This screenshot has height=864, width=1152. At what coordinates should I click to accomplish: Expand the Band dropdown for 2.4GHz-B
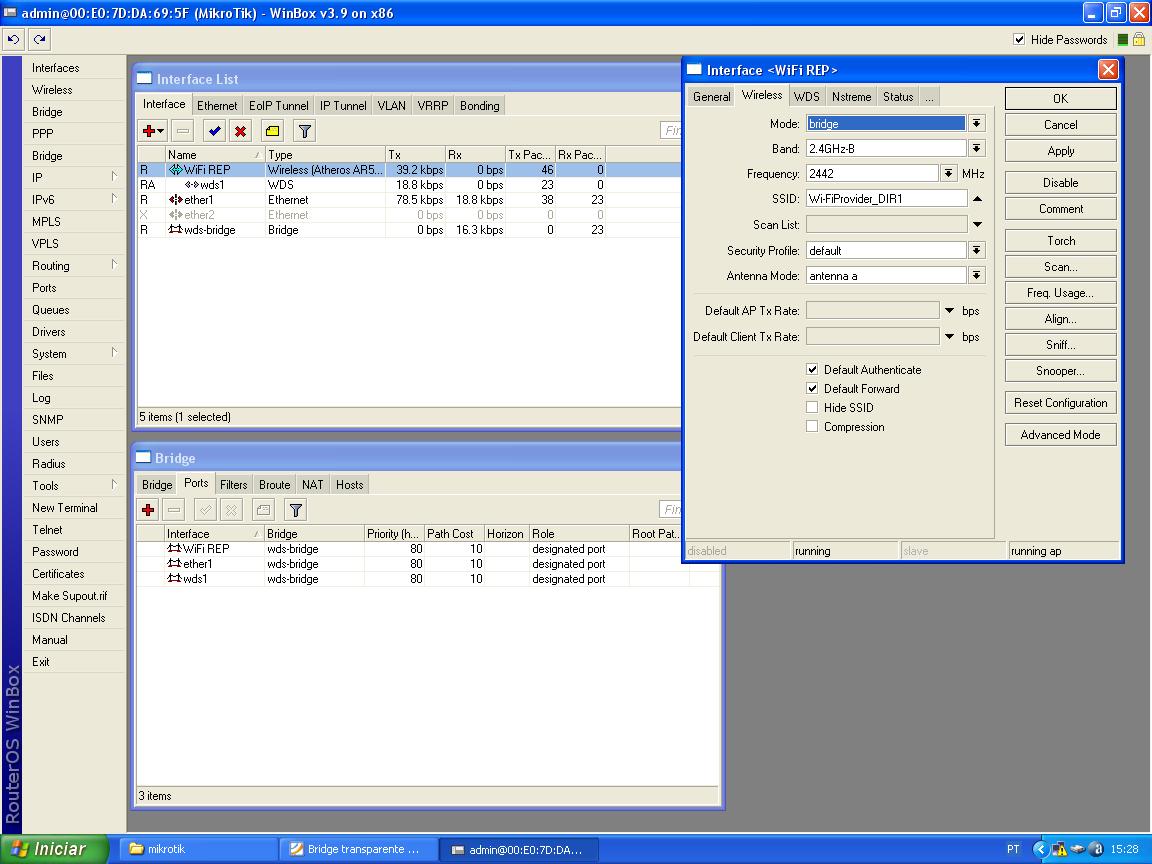click(977, 148)
